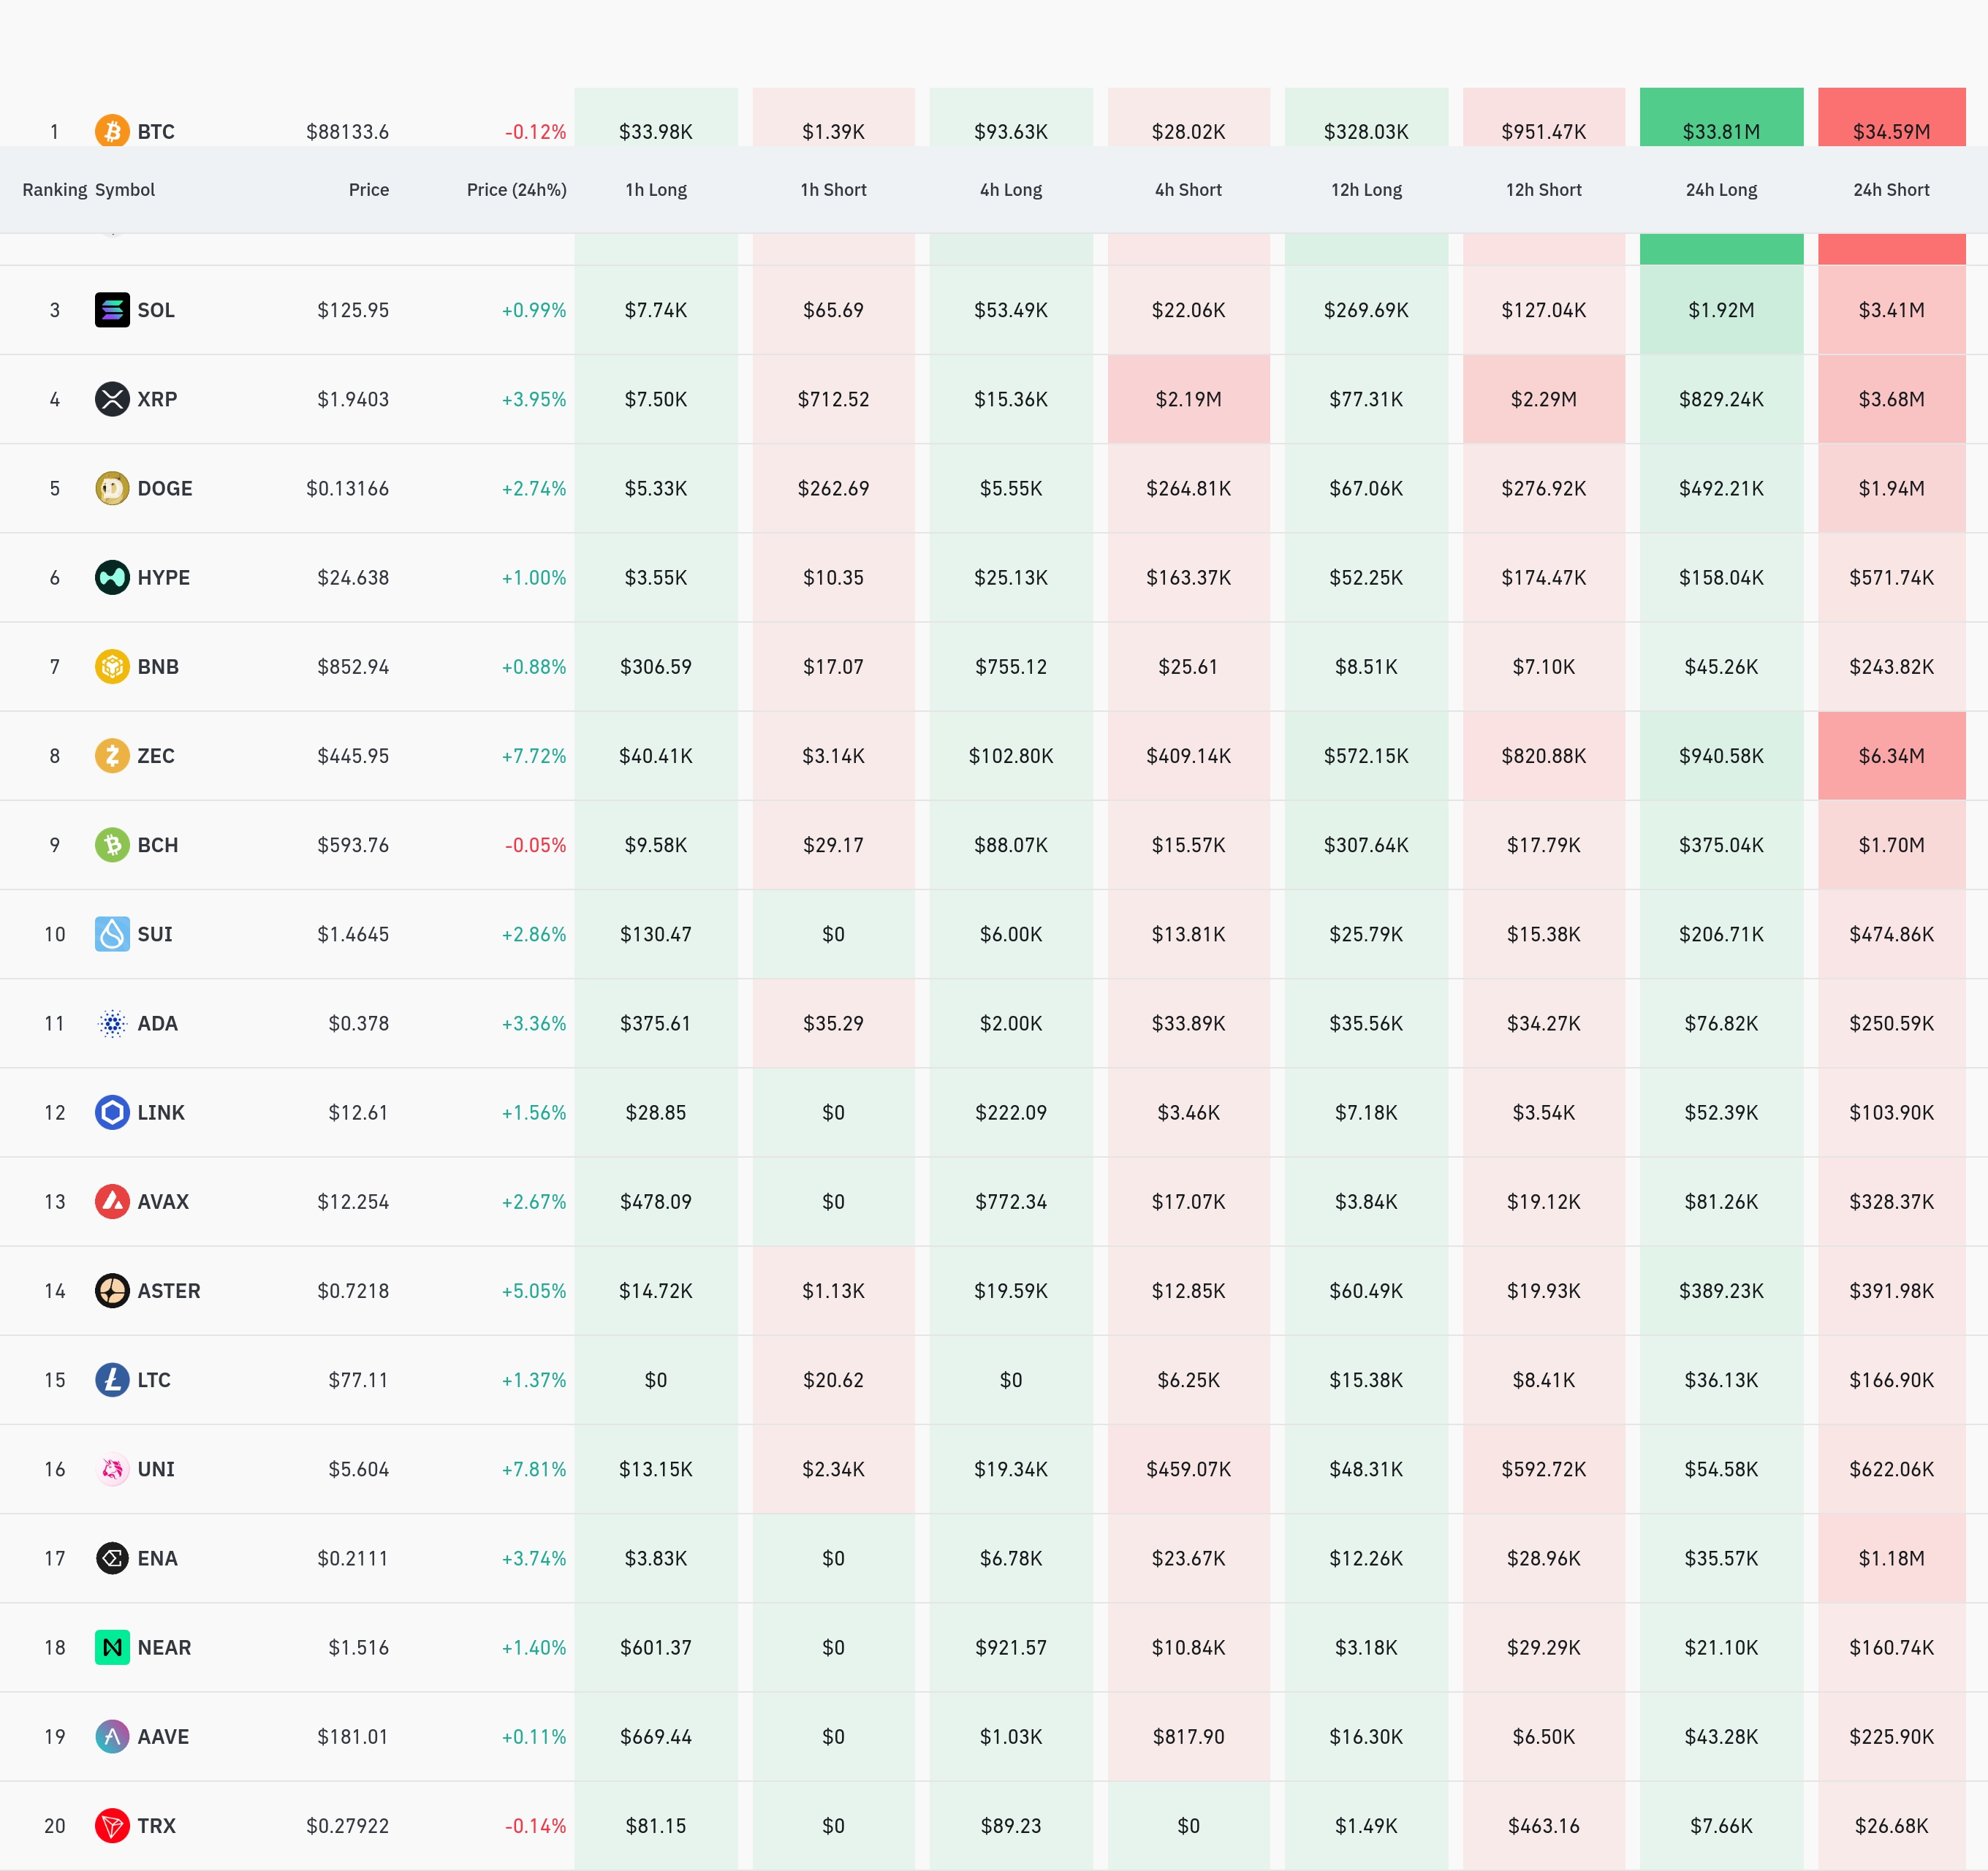Viewport: 1988px width, 1871px height.
Task: Sort table by 1h Long header
Action: [656, 190]
